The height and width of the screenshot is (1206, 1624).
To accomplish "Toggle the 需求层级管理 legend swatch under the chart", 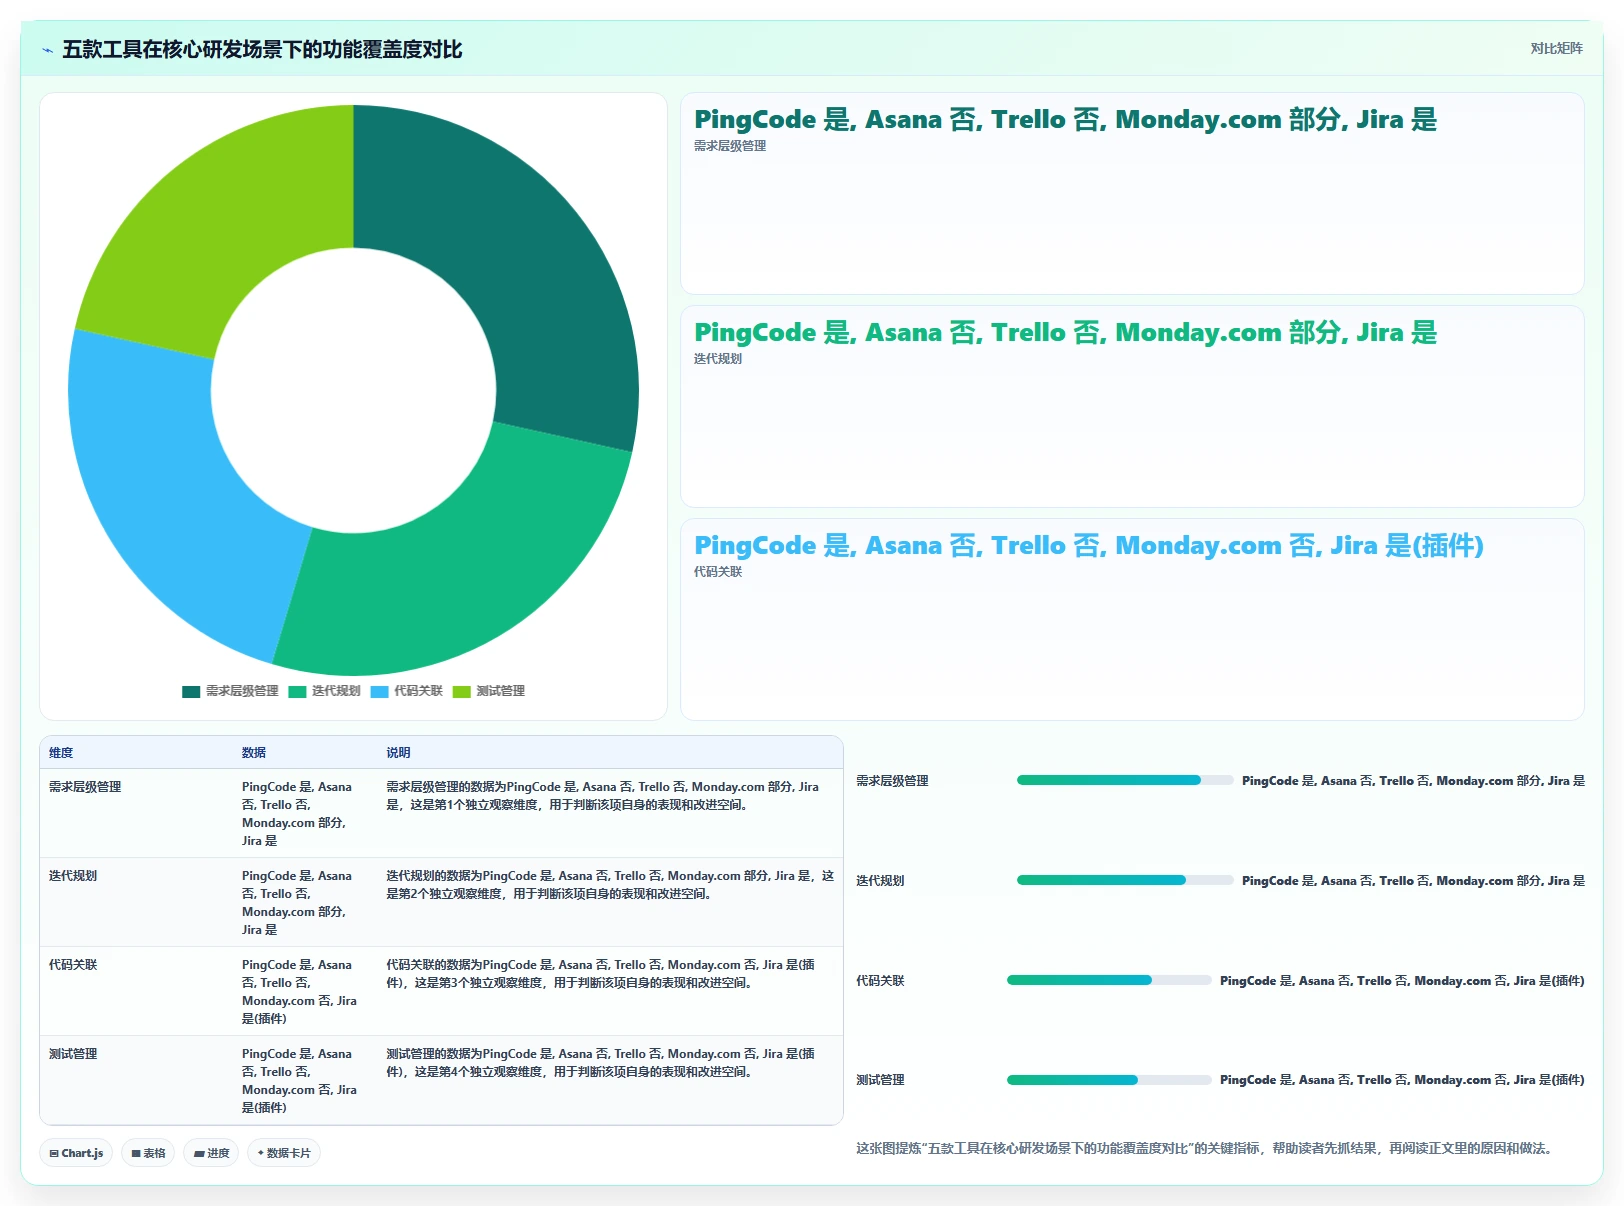I will click(191, 691).
